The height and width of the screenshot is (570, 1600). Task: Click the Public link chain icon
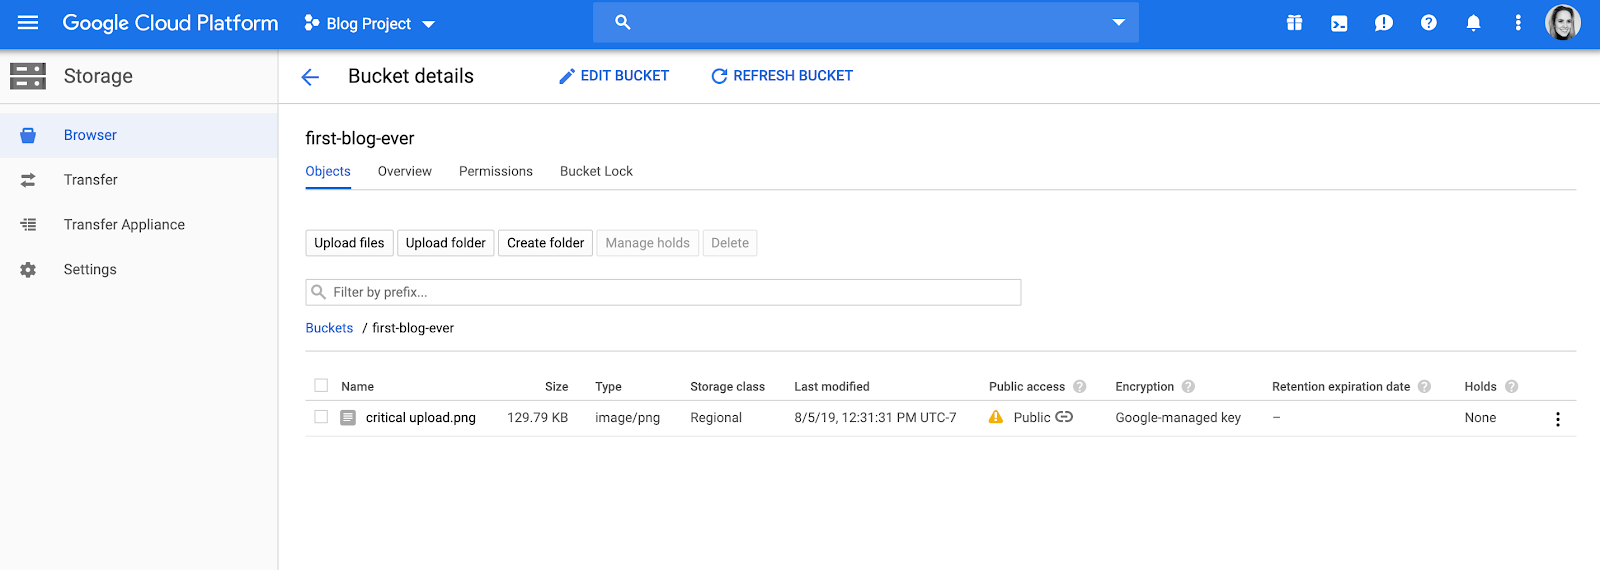point(1064,417)
